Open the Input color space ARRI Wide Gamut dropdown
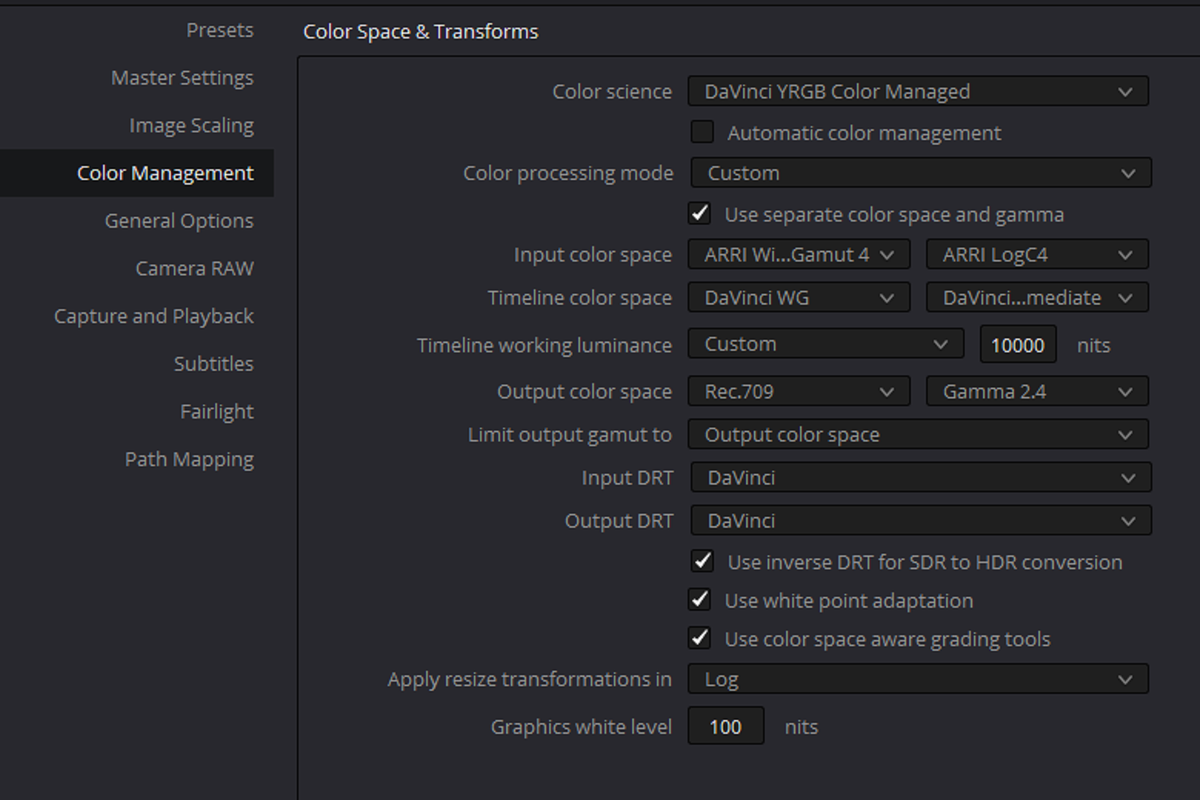This screenshot has height=800, width=1200. coord(799,255)
